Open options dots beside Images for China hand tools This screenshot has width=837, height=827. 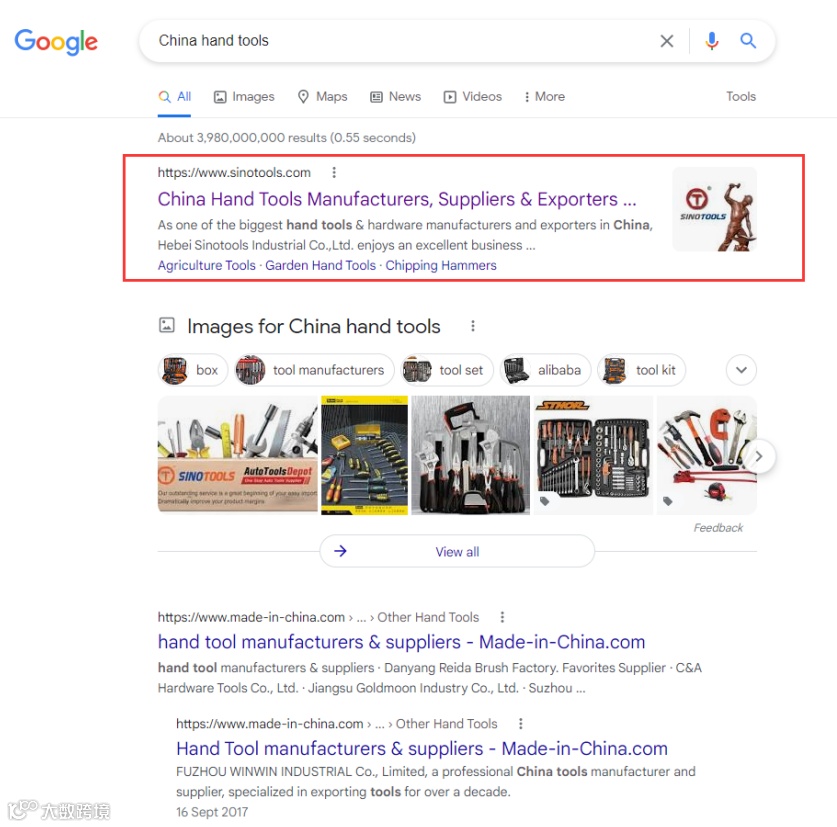(x=472, y=326)
